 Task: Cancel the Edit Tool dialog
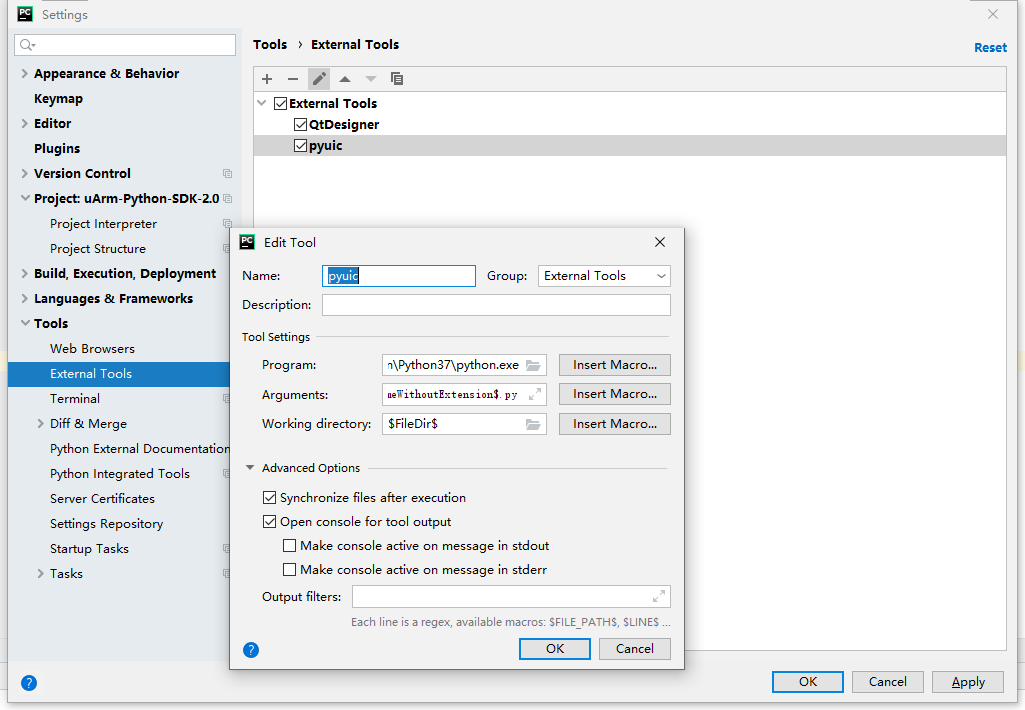[x=635, y=649]
